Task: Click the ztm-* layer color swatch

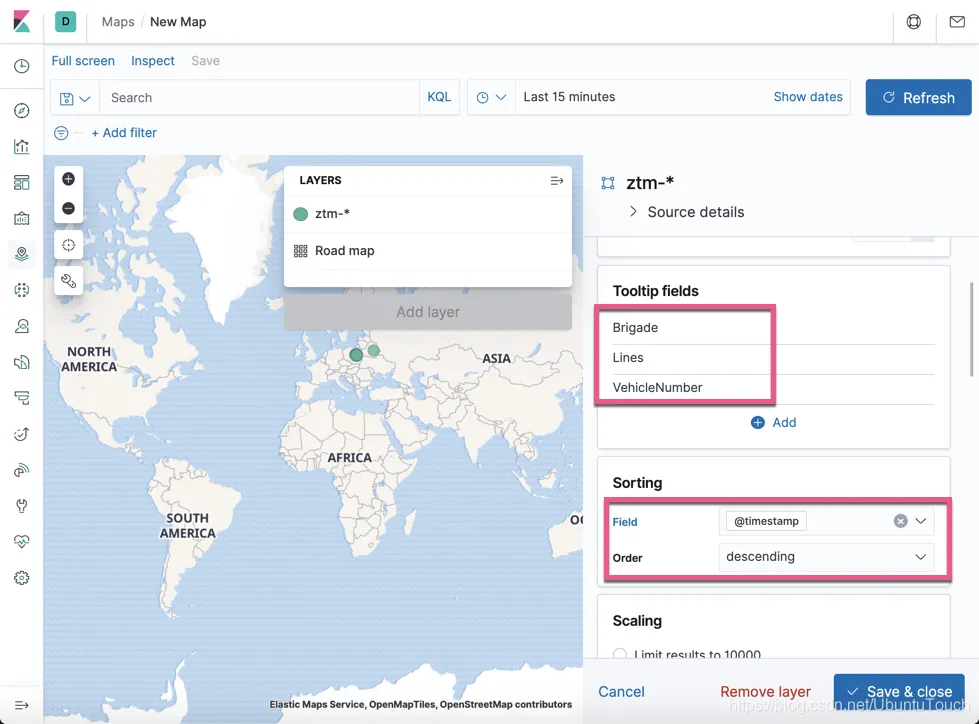Action: click(x=301, y=214)
